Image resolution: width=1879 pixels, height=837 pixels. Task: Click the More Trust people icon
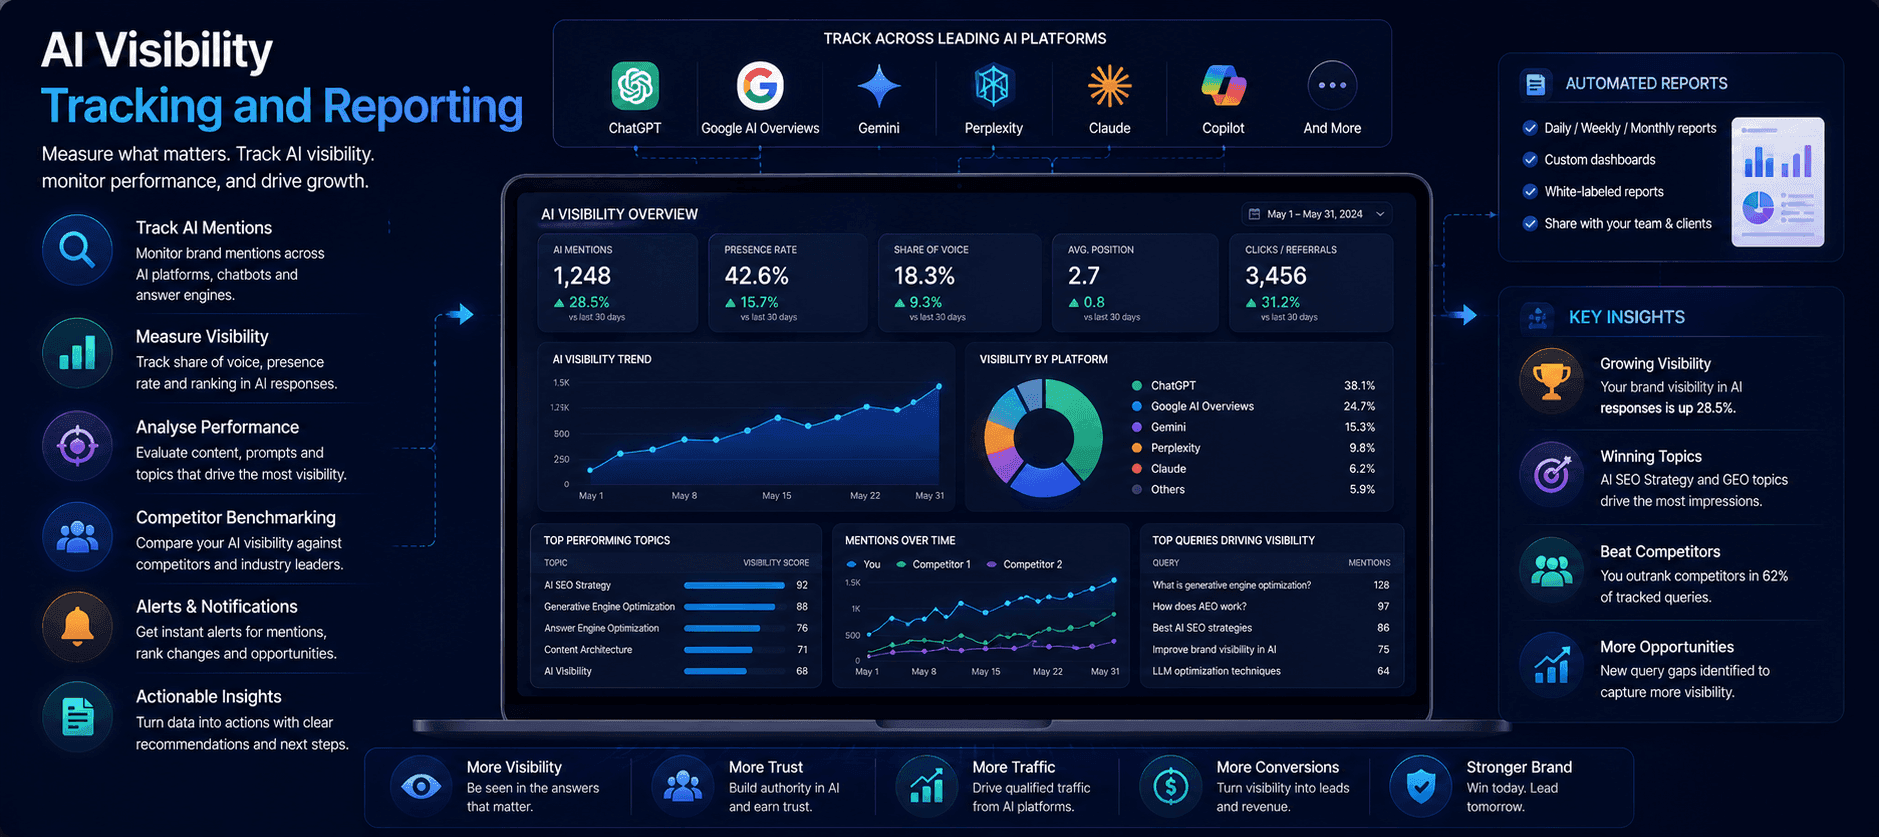pos(683,787)
